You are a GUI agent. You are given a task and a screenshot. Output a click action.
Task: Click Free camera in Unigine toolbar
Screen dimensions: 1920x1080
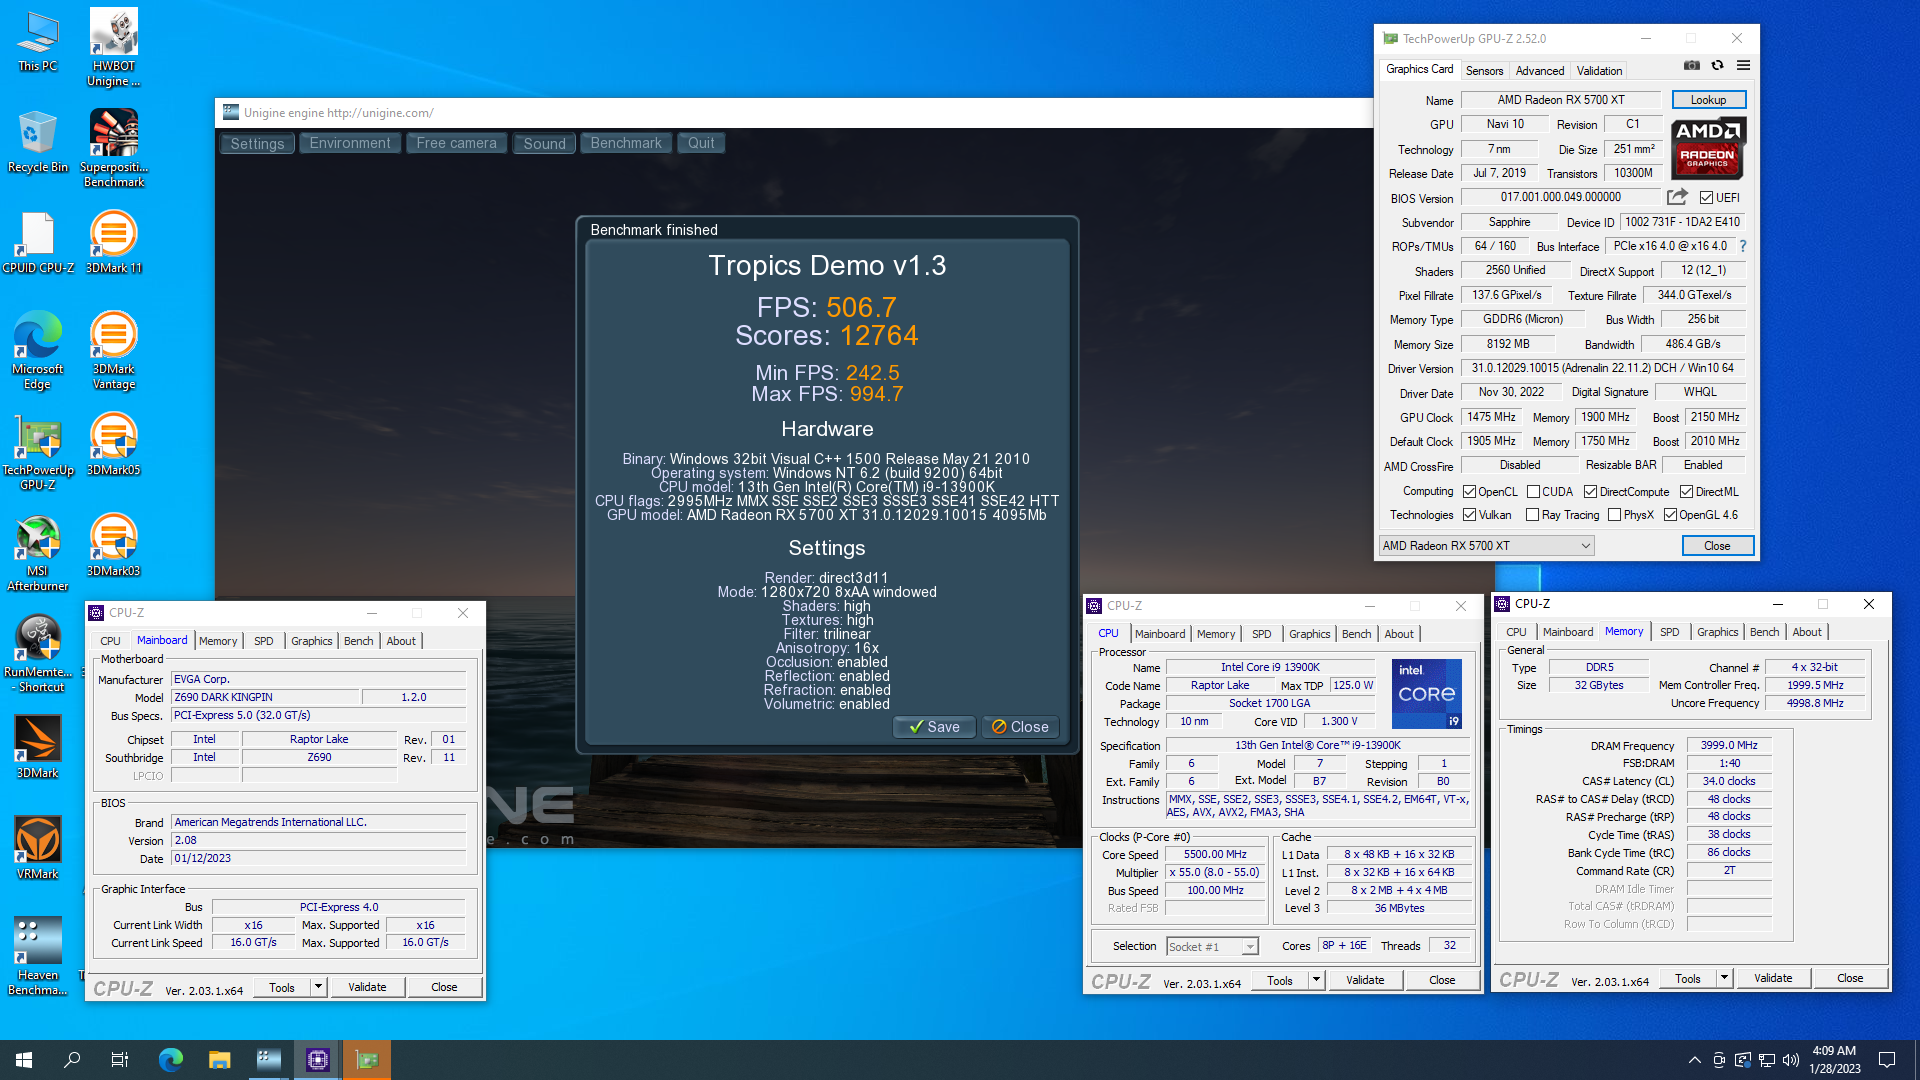click(x=456, y=143)
